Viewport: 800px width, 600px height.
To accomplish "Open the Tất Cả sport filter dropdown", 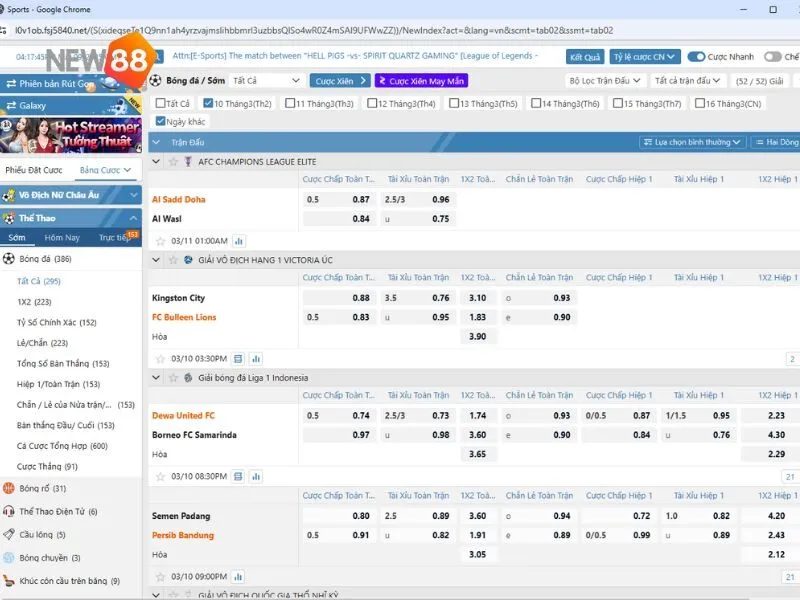I will (266, 80).
